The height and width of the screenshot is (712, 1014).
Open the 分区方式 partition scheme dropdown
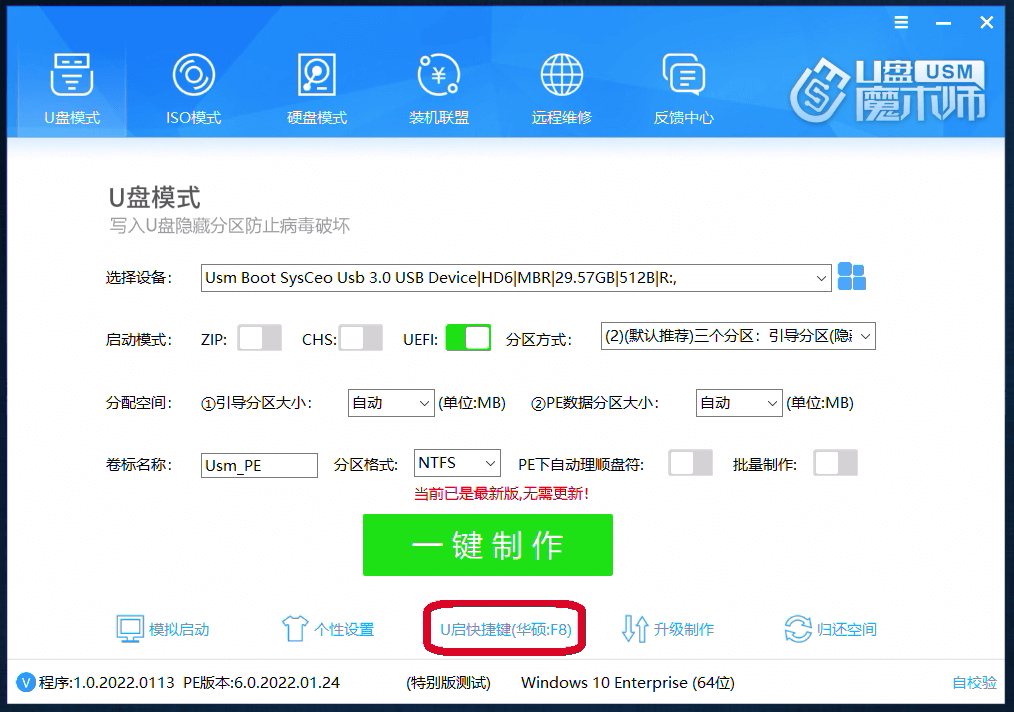pyautogui.click(x=865, y=337)
